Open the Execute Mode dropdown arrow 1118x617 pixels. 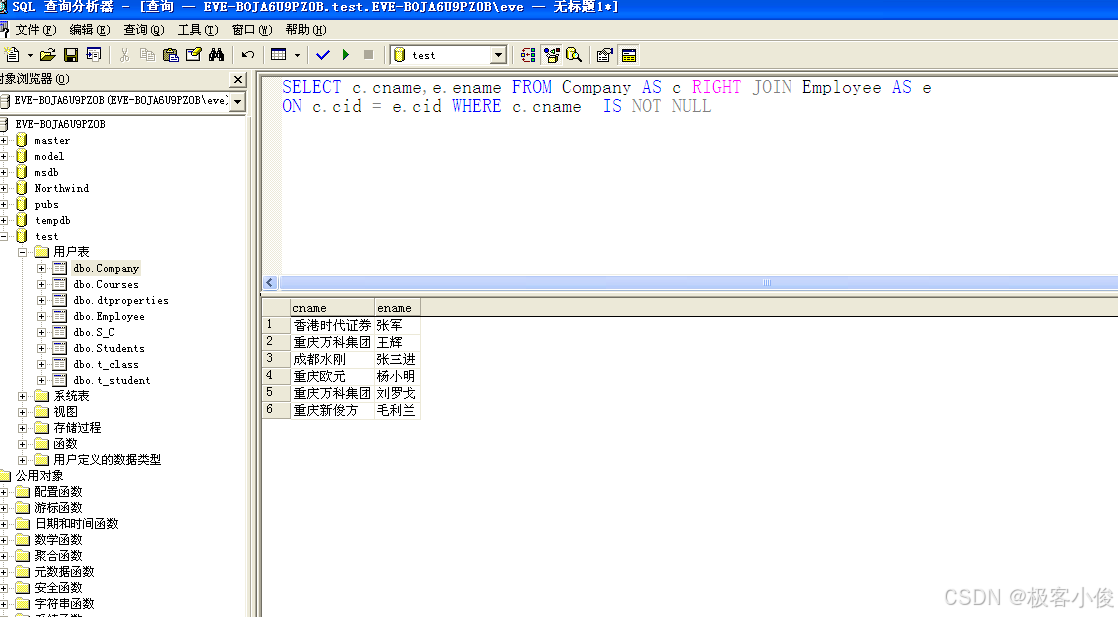pos(297,55)
